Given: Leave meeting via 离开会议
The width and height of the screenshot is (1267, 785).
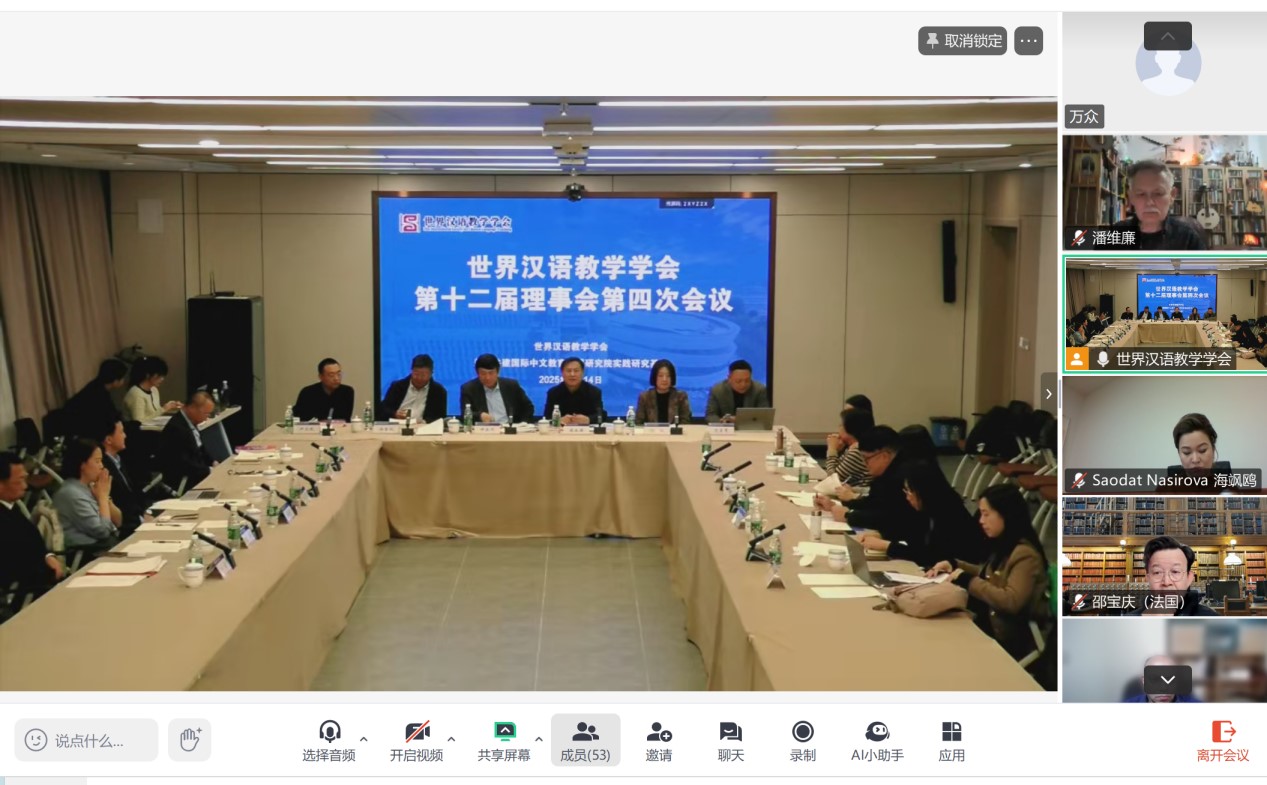Looking at the screenshot, I should [1223, 741].
